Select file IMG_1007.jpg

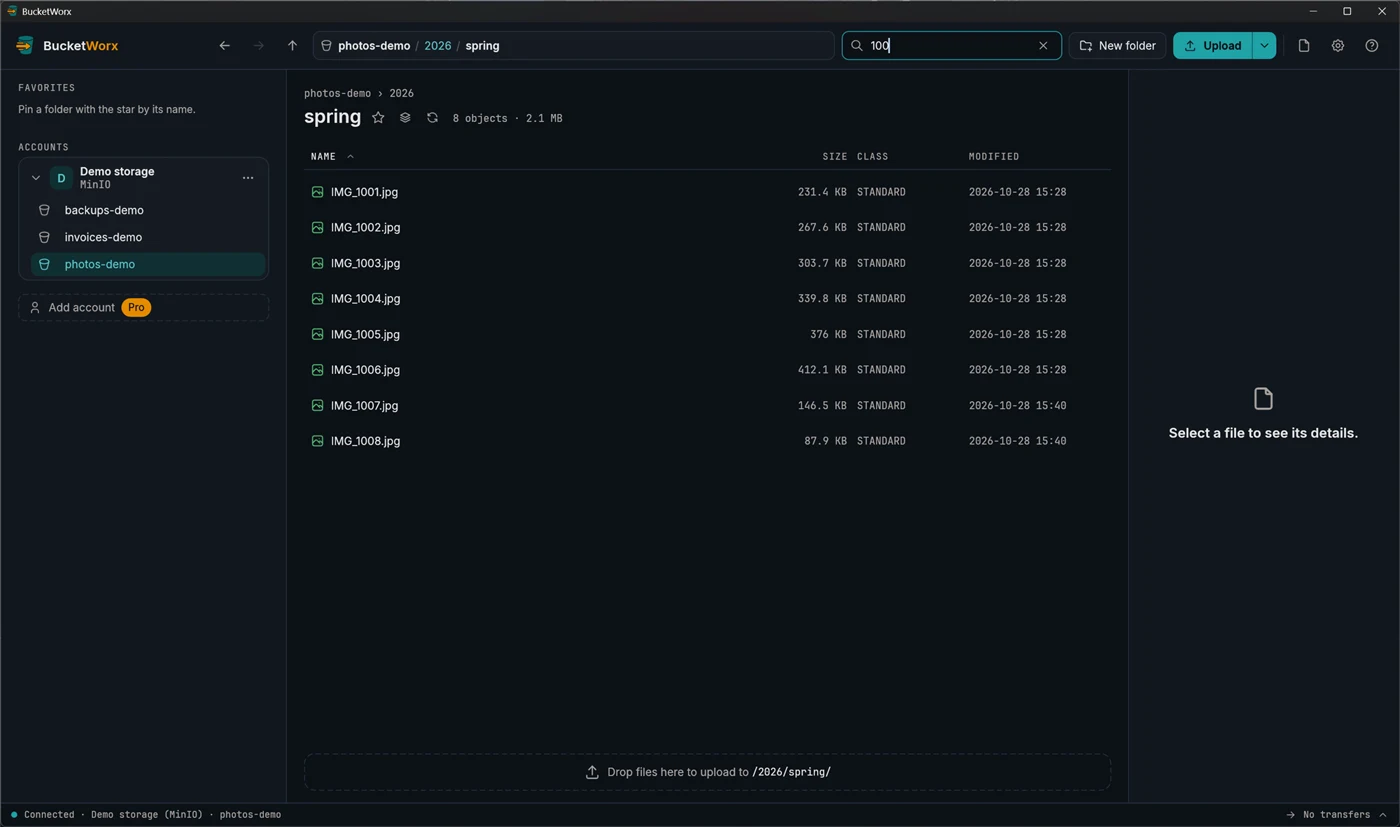[x=707, y=406]
